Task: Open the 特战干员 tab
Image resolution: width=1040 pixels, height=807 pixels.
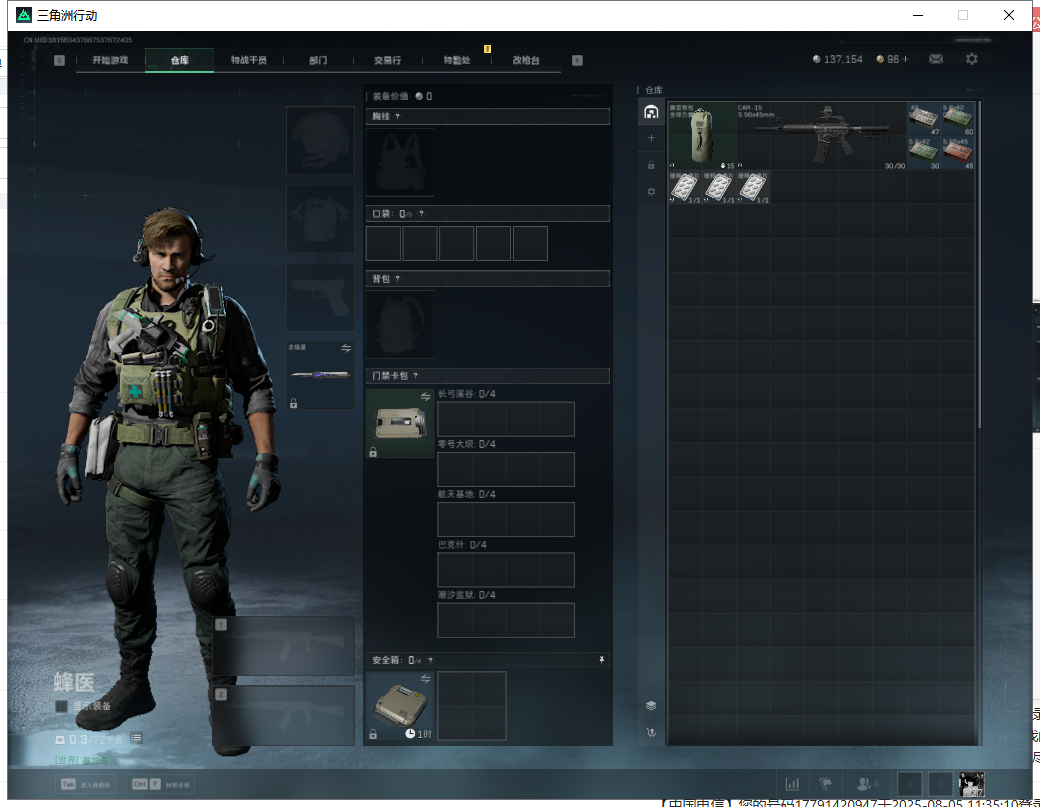Action: point(249,60)
